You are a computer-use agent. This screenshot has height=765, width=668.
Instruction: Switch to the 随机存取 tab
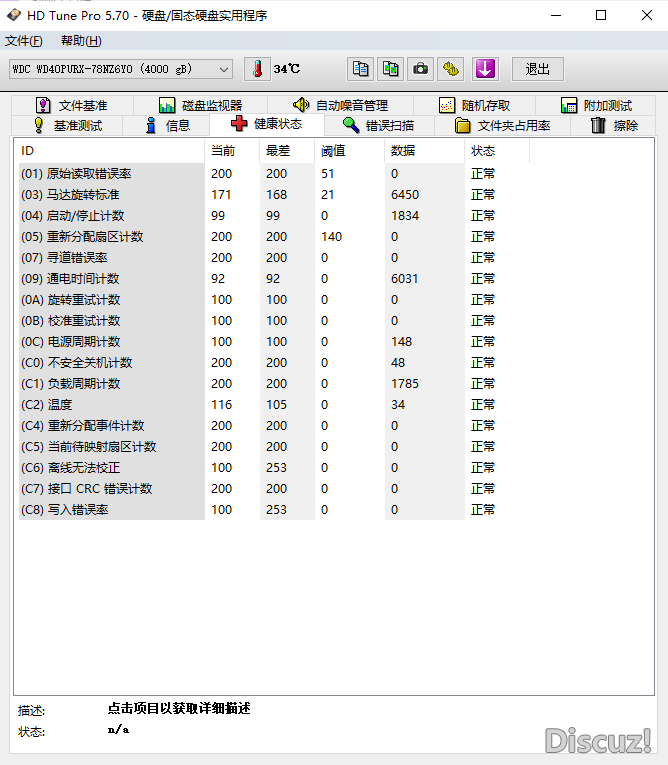pos(474,105)
